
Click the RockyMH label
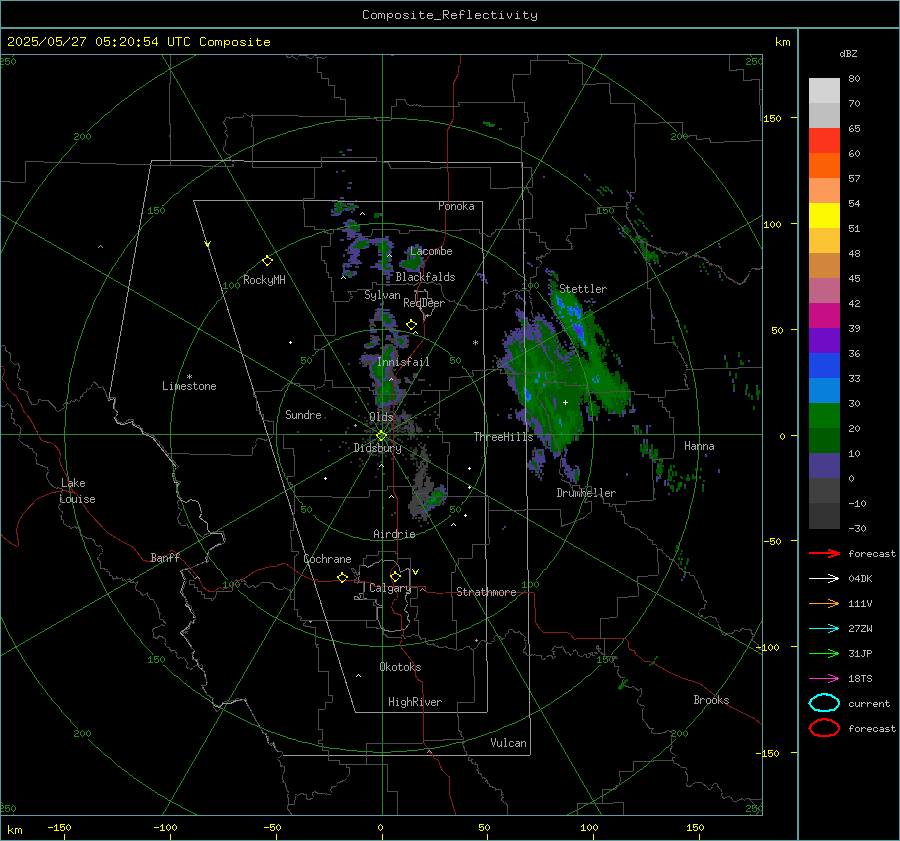coord(264,280)
